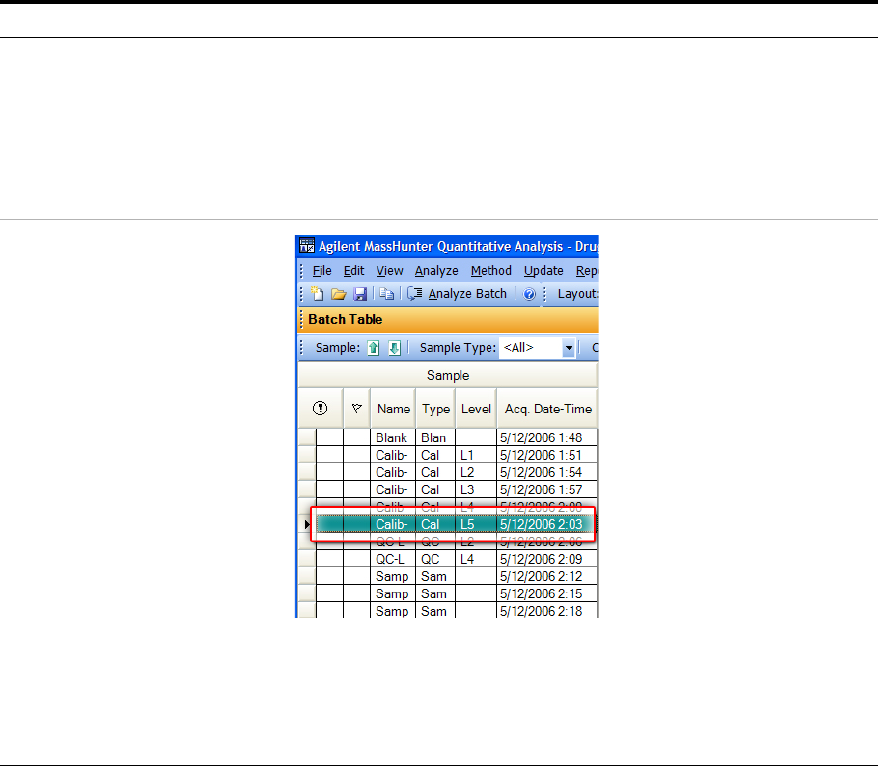Click the QC type cell for L4 row
878x766 pixels.
436,559
